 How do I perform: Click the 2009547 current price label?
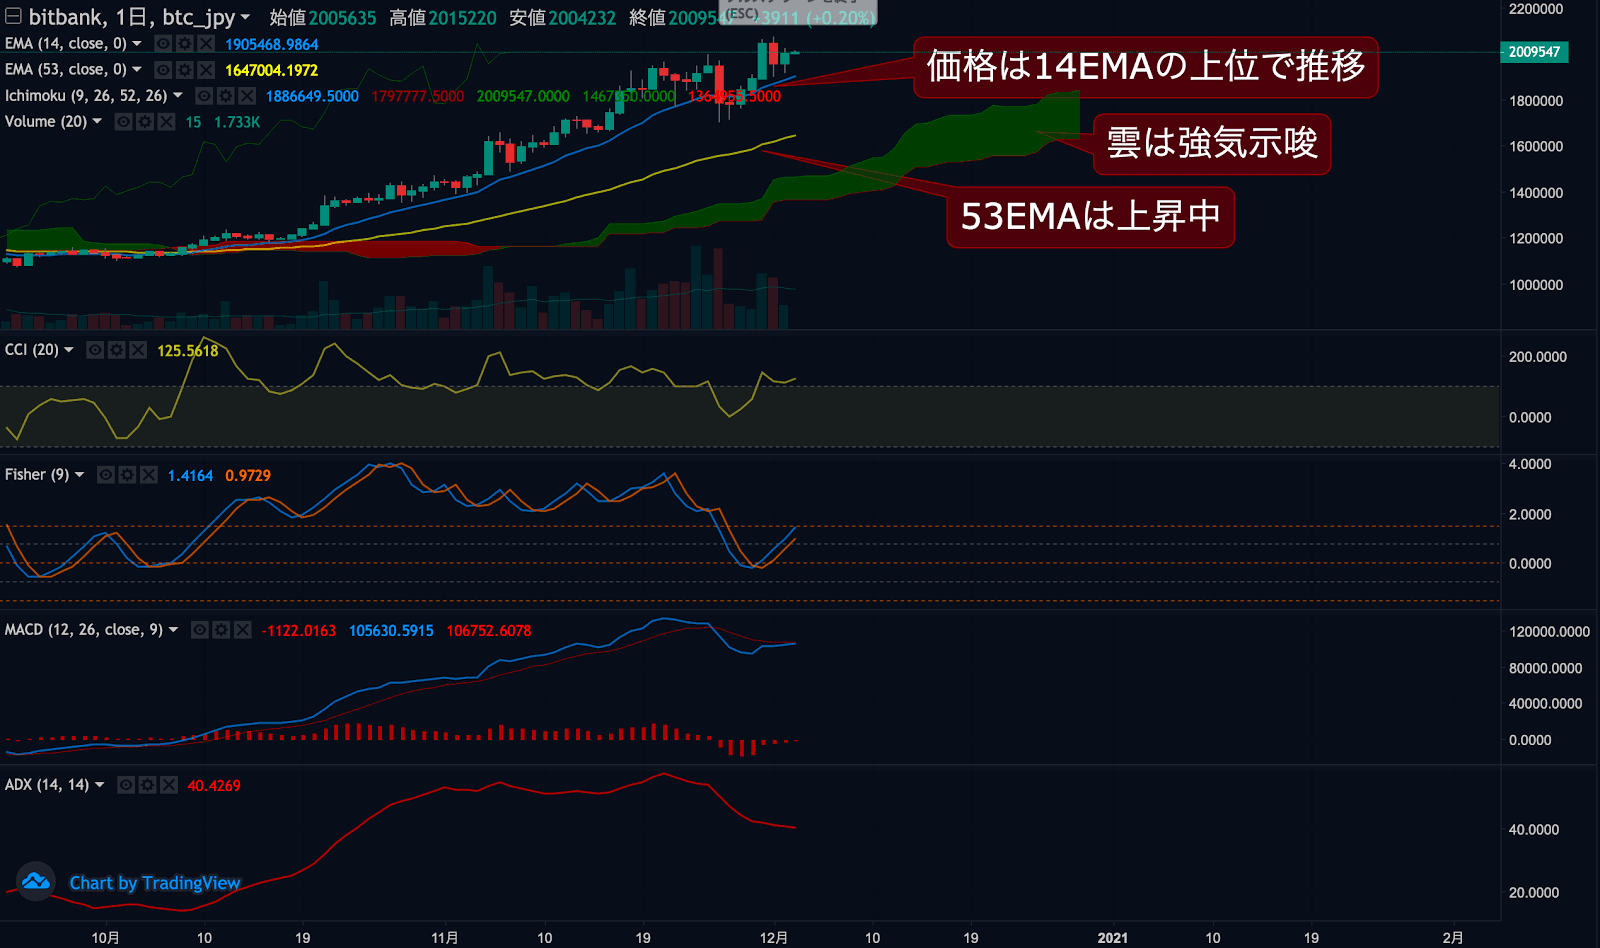coord(1534,52)
